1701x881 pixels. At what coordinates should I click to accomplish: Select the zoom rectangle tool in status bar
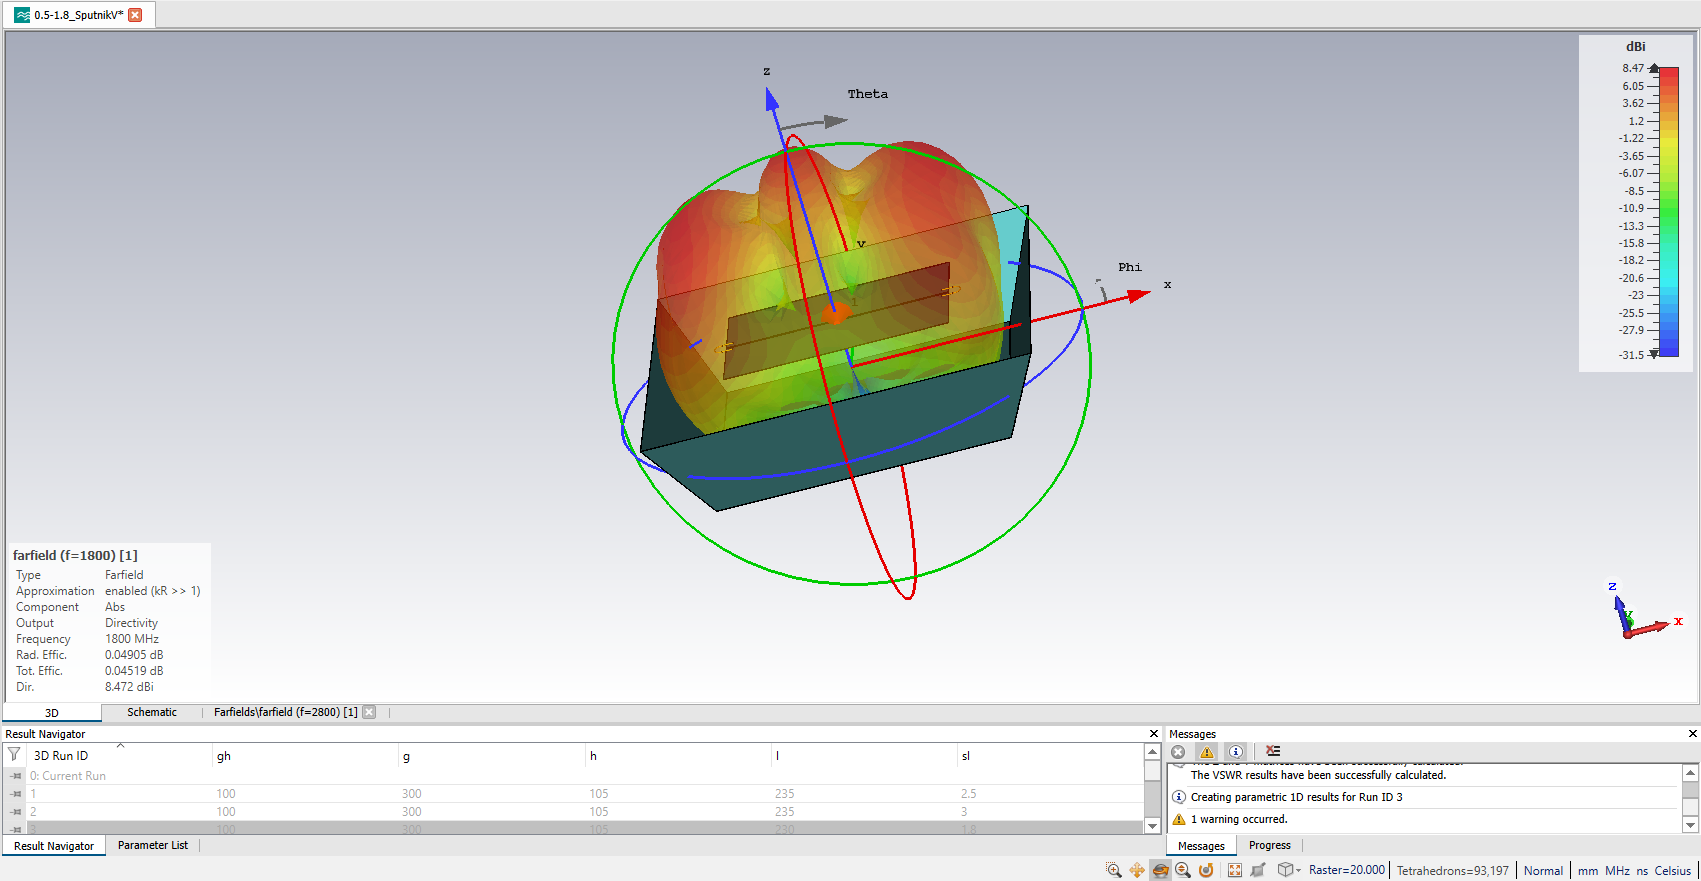(1113, 870)
